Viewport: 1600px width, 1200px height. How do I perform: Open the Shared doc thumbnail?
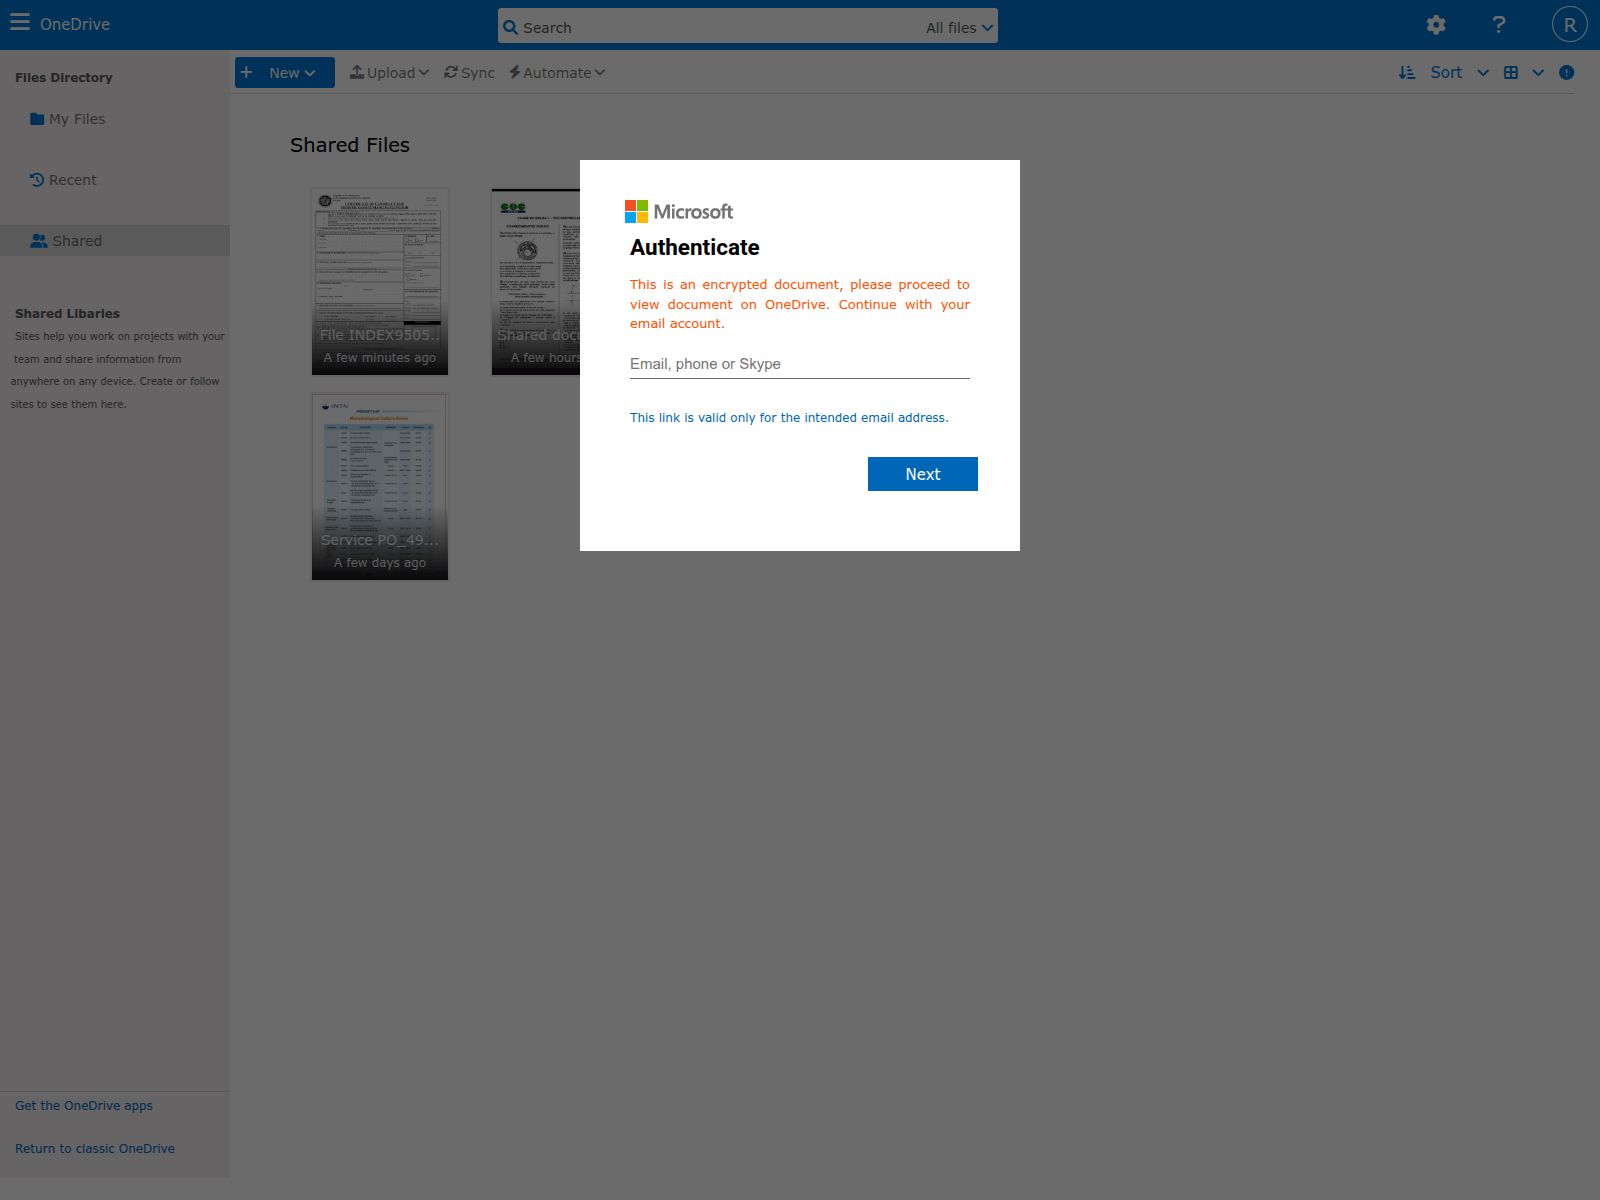pyautogui.click(x=536, y=282)
